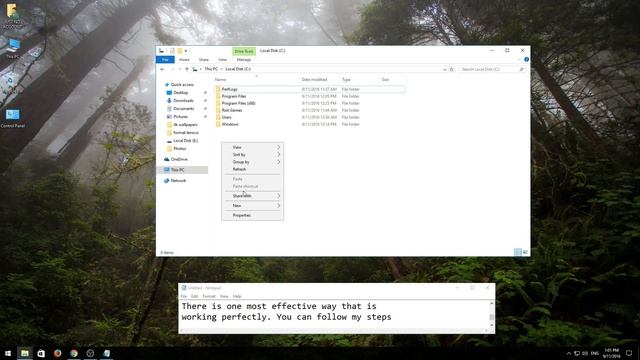Open Notepad's Help menu
The width and height of the screenshot is (640, 360).
coord(237,296)
